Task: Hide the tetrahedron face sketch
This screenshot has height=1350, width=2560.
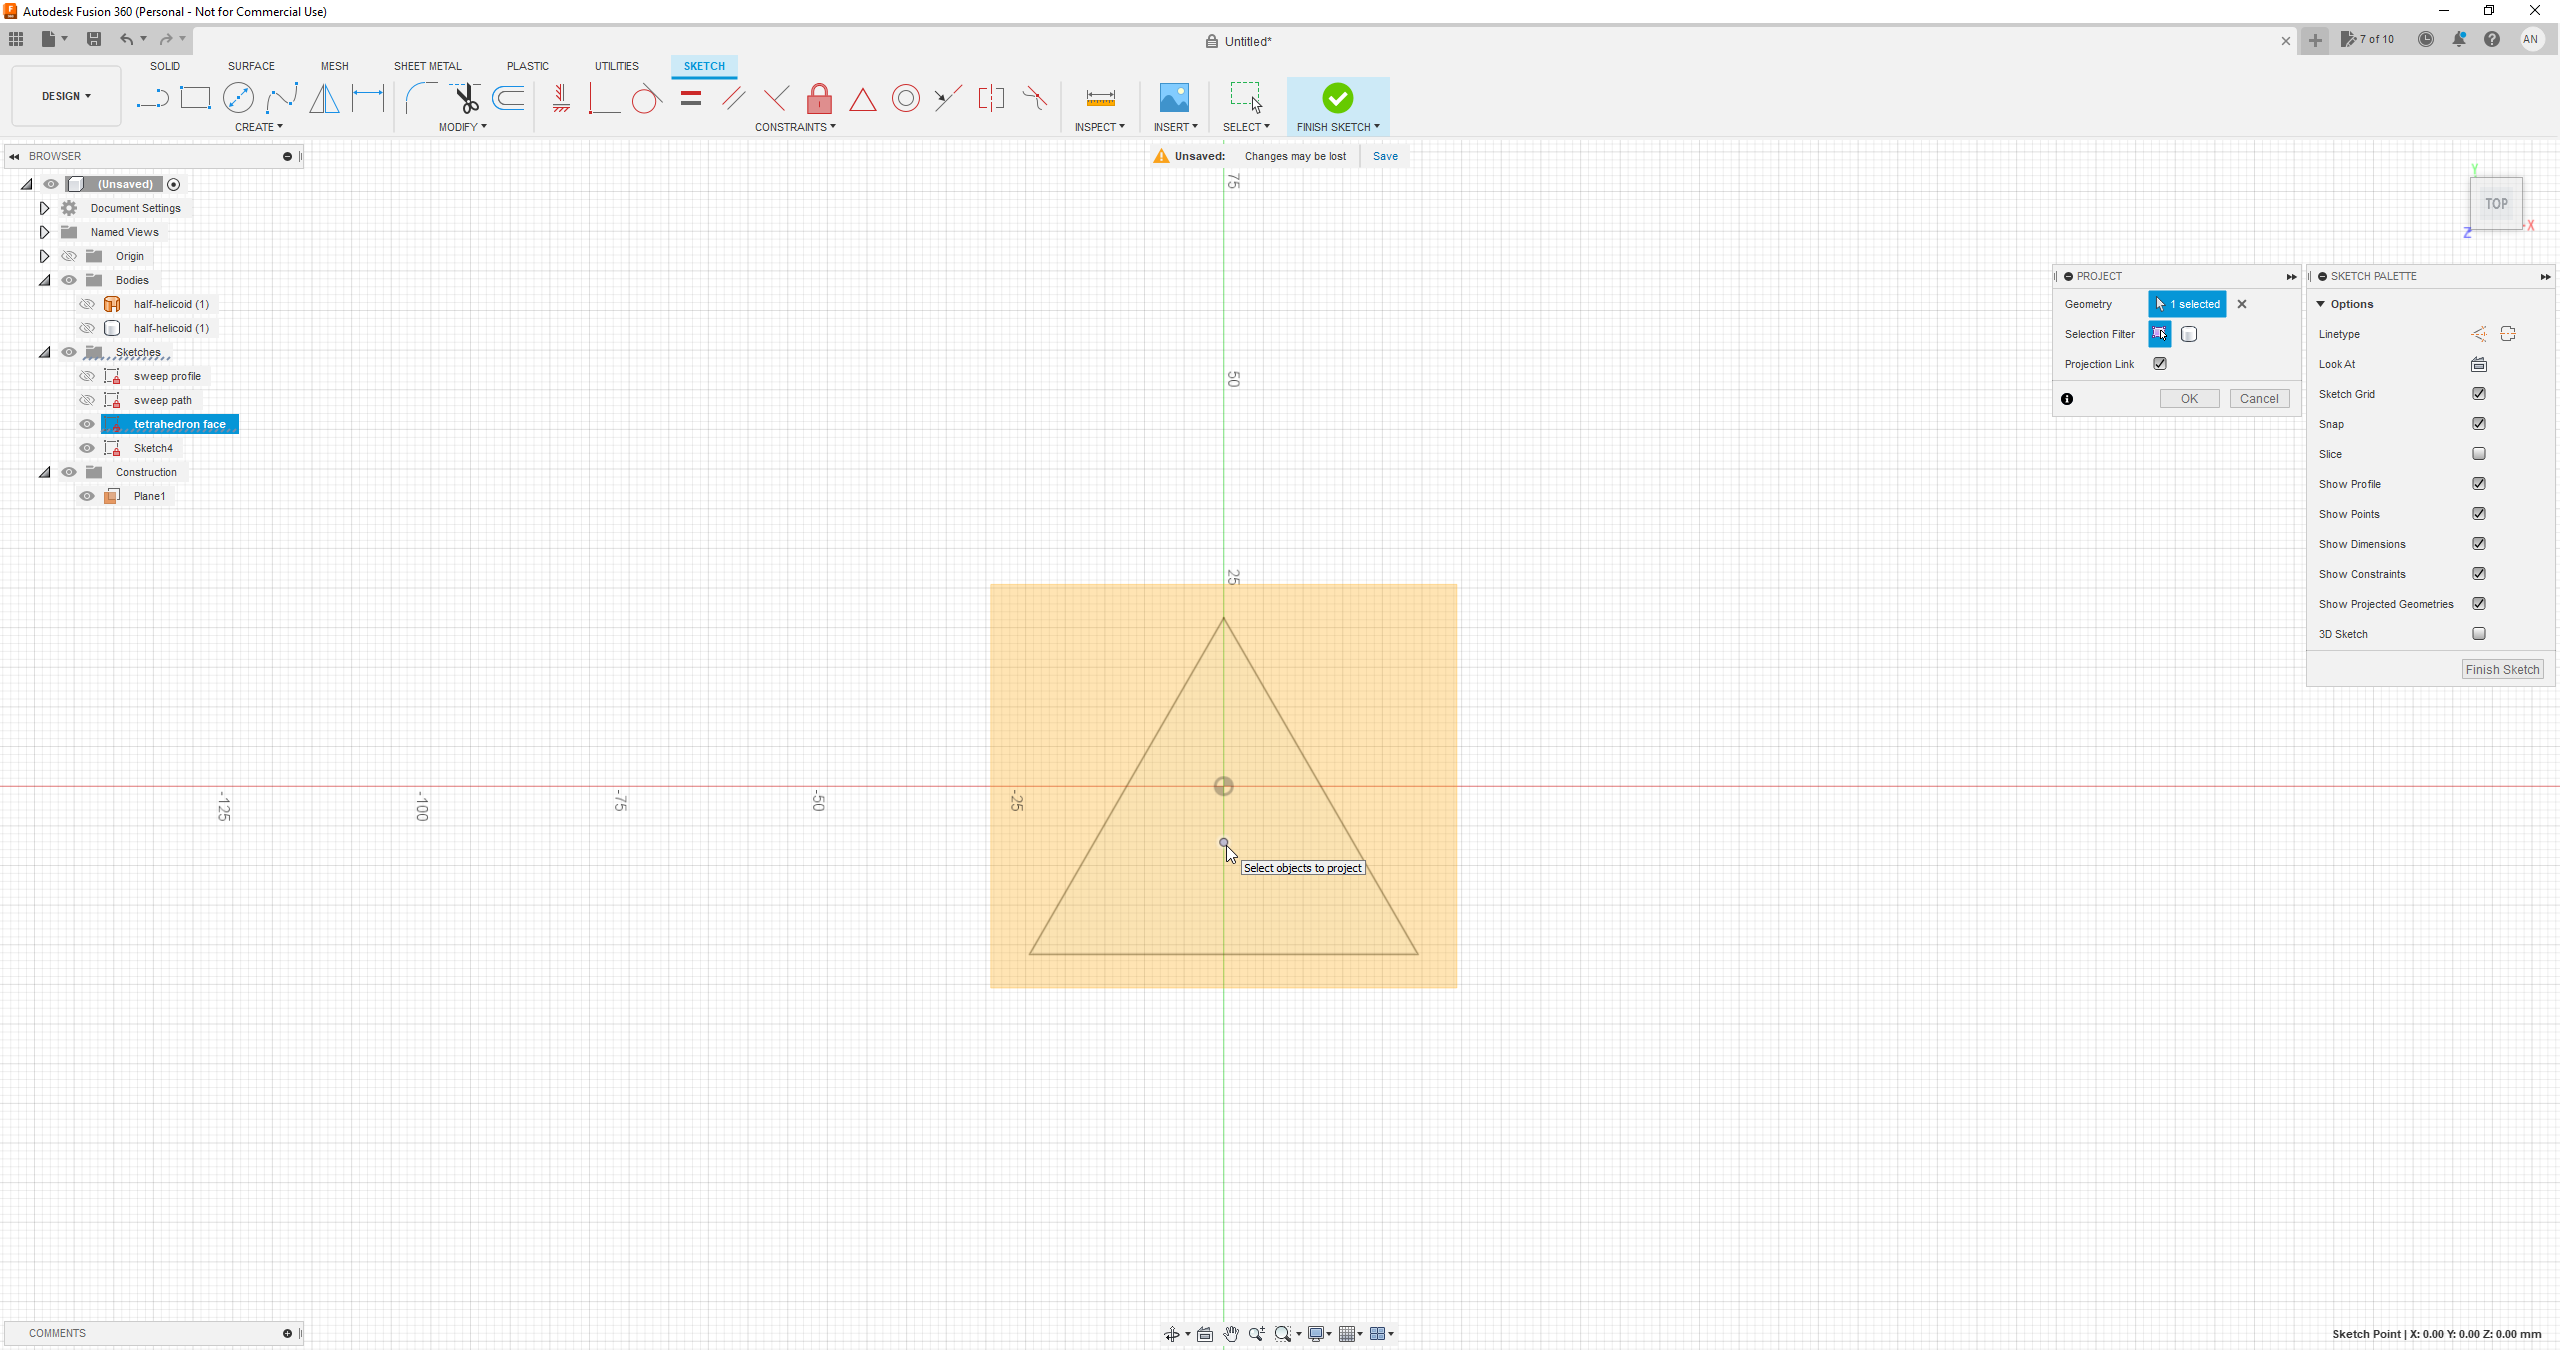Action: 87,424
